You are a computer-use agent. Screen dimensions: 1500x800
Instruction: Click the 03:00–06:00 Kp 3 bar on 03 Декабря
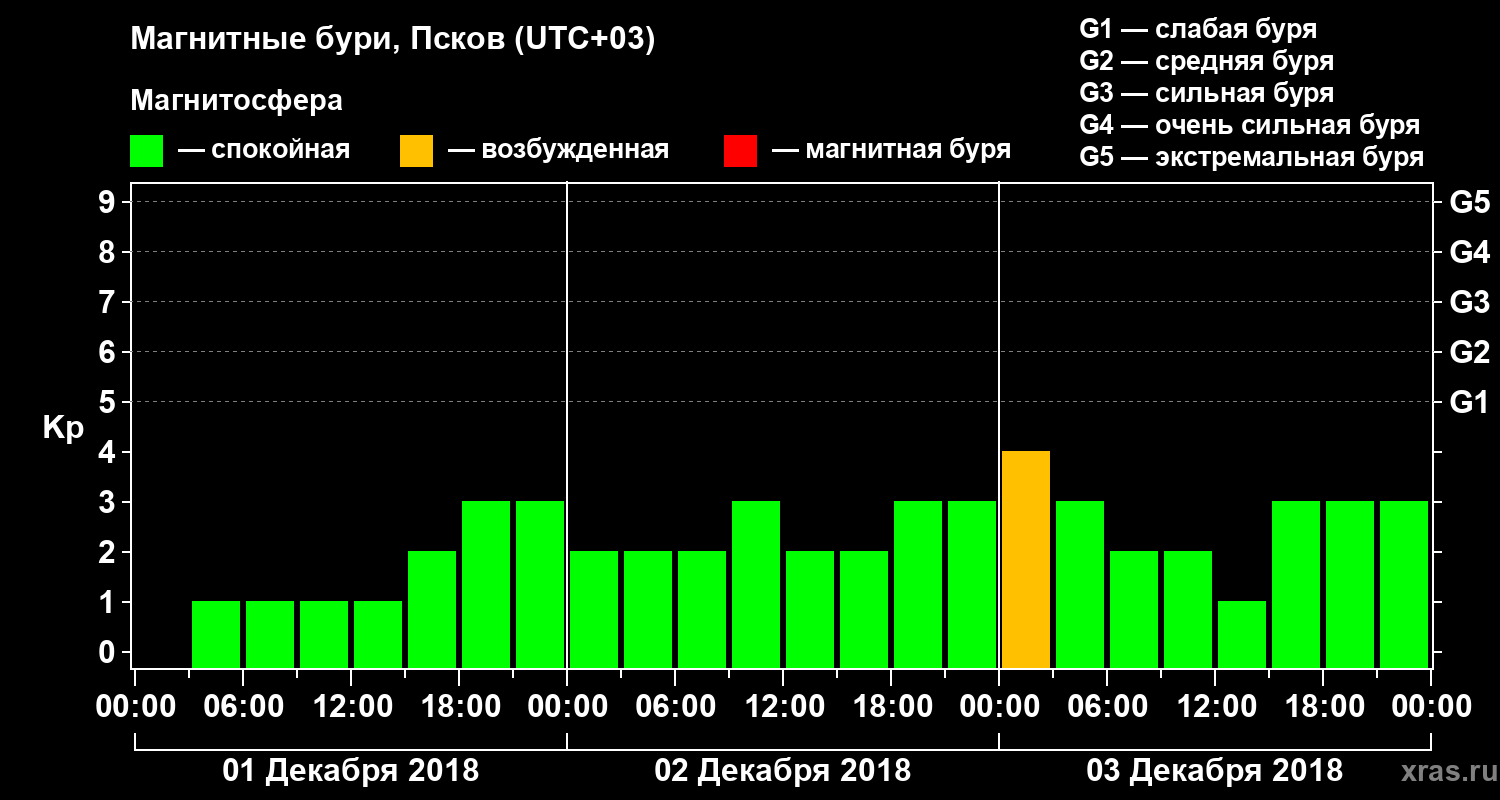tap(1080, 584)
